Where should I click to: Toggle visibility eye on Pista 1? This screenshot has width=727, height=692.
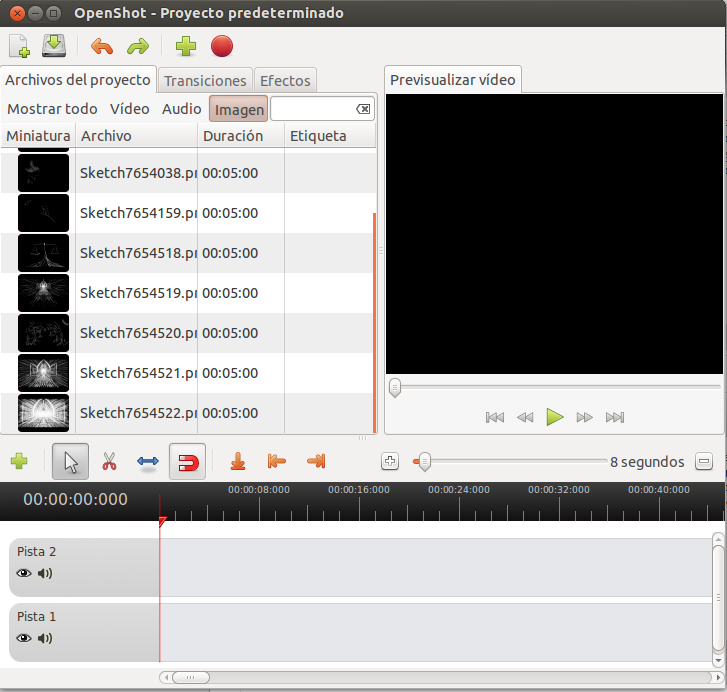[24, 638]
